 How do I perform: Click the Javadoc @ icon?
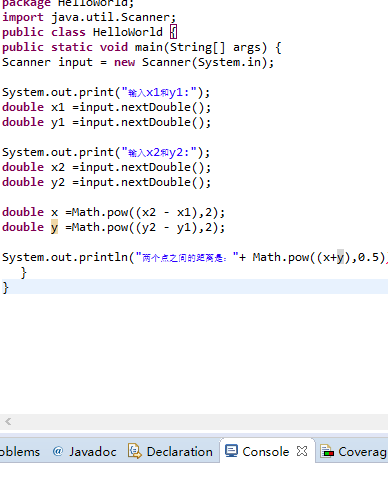pos(58,451)
